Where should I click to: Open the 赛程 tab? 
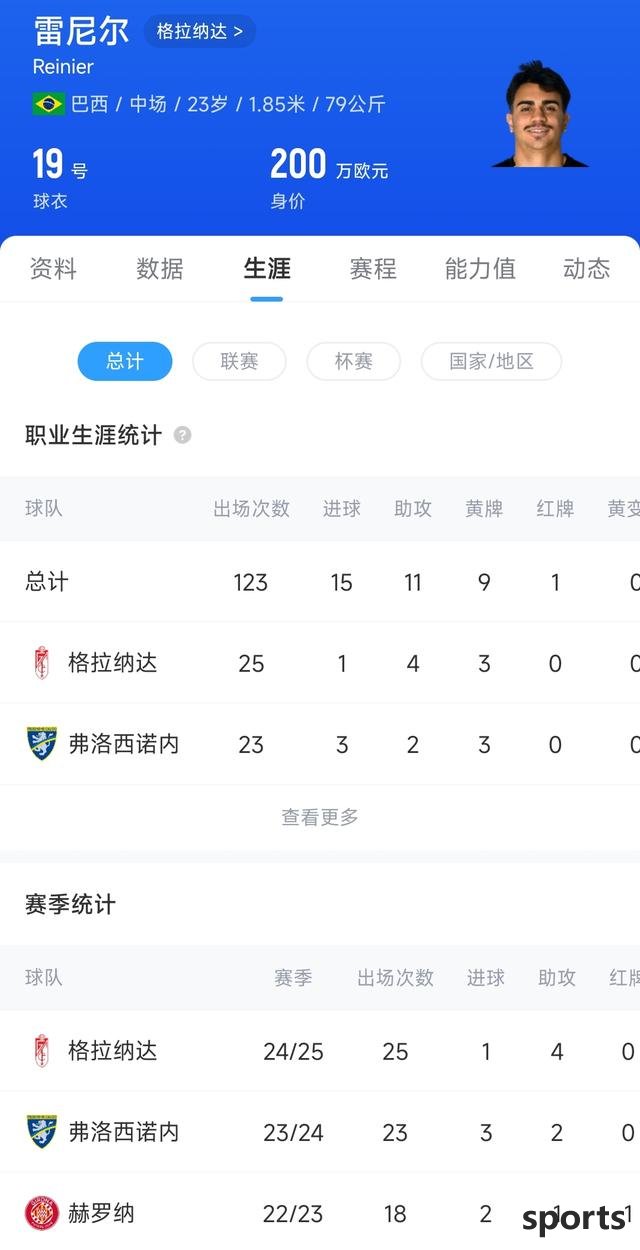tap(373, 268)
